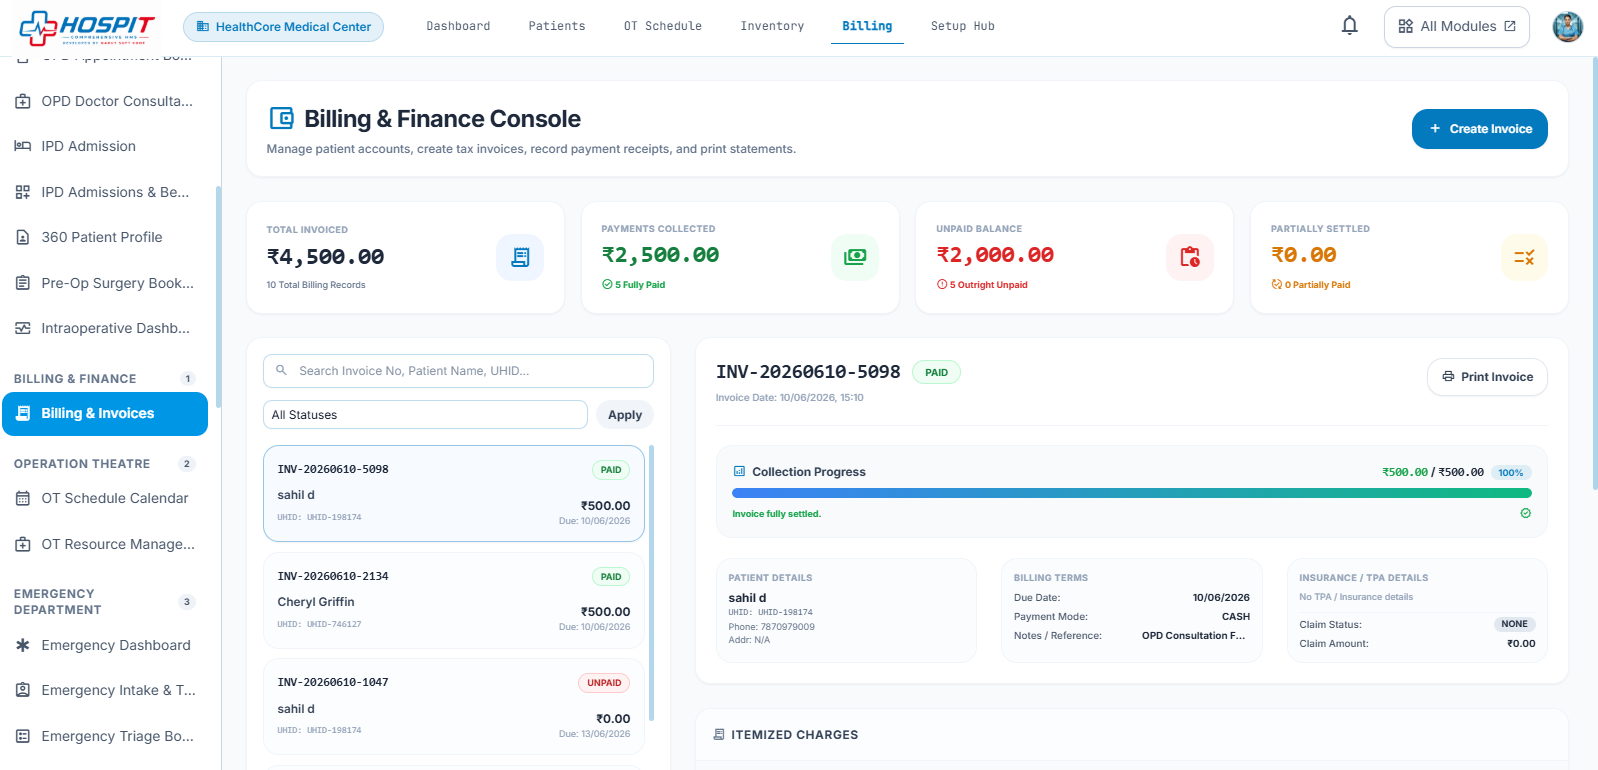The image size is (1598, 770).
Task: Click the Create Invoice button
Action: pos(1479,129)
